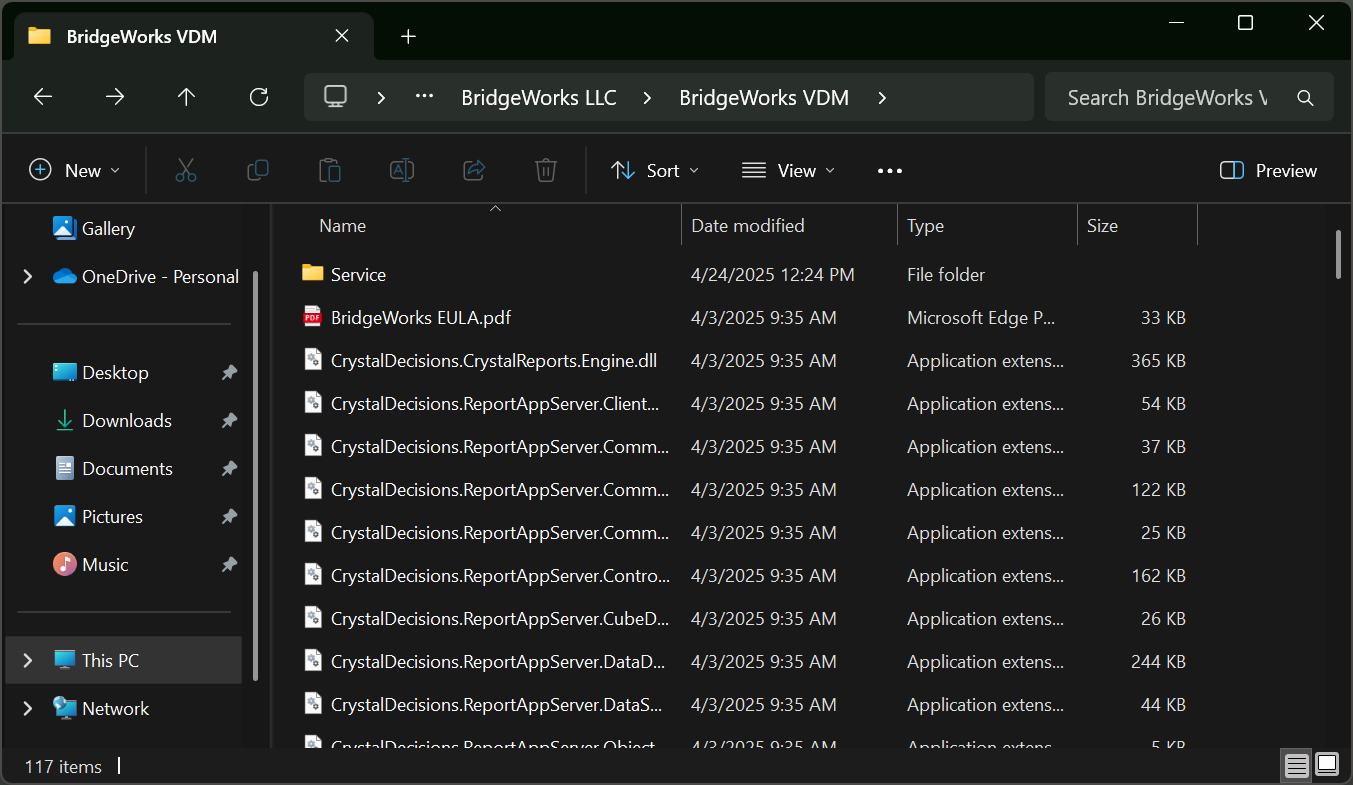The height and width of the screenshot is (785, 1353).
Task: Go up one folder level
Action: [187, 97]
